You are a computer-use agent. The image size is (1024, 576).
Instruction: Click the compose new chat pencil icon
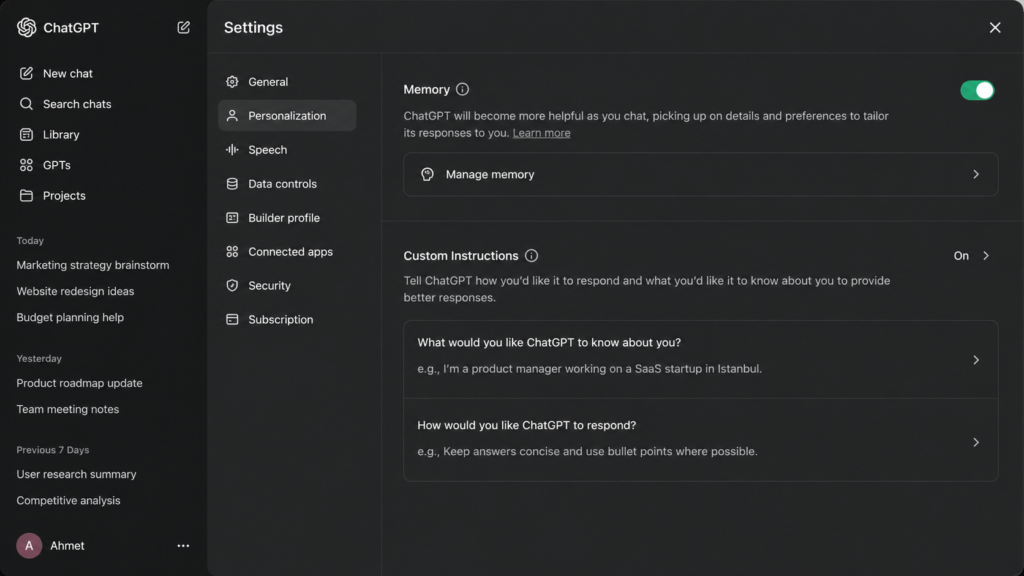(184, 27)
